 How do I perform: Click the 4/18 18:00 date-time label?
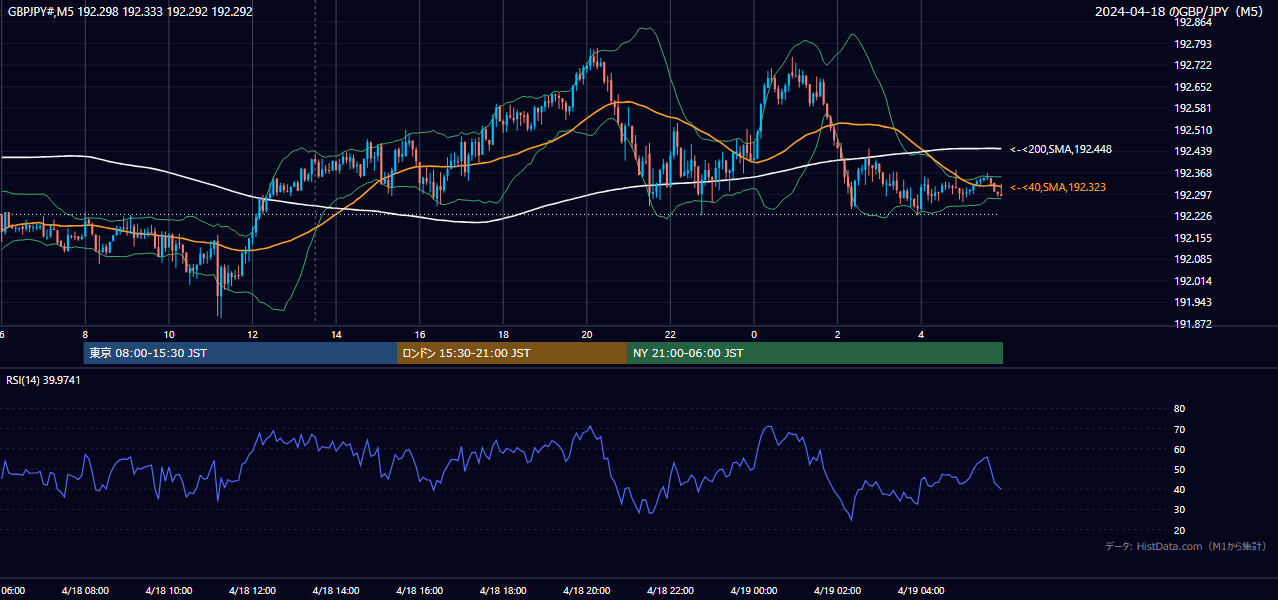pyautogui.click(x=503, y=591)
